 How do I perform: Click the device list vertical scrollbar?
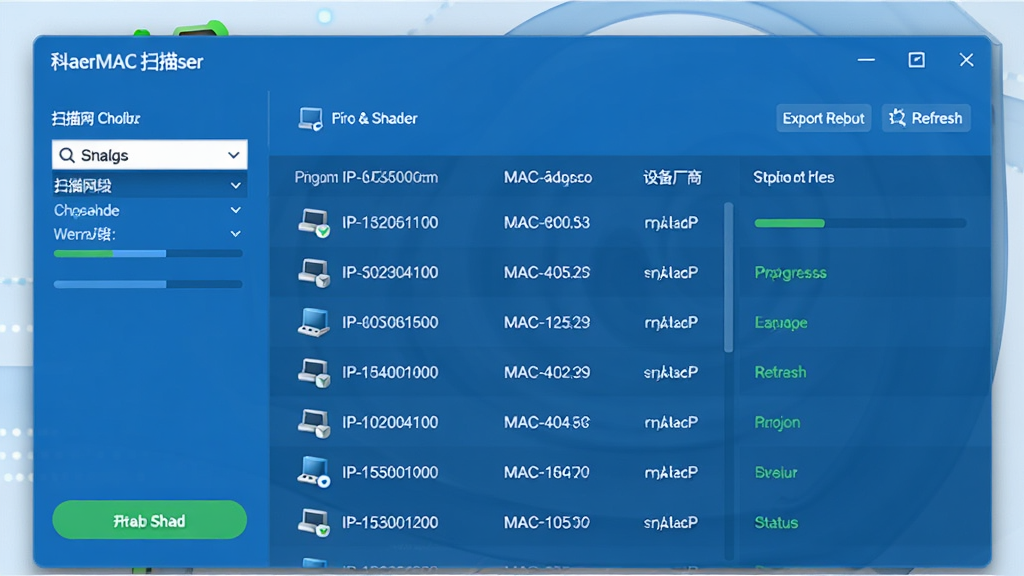729,278
